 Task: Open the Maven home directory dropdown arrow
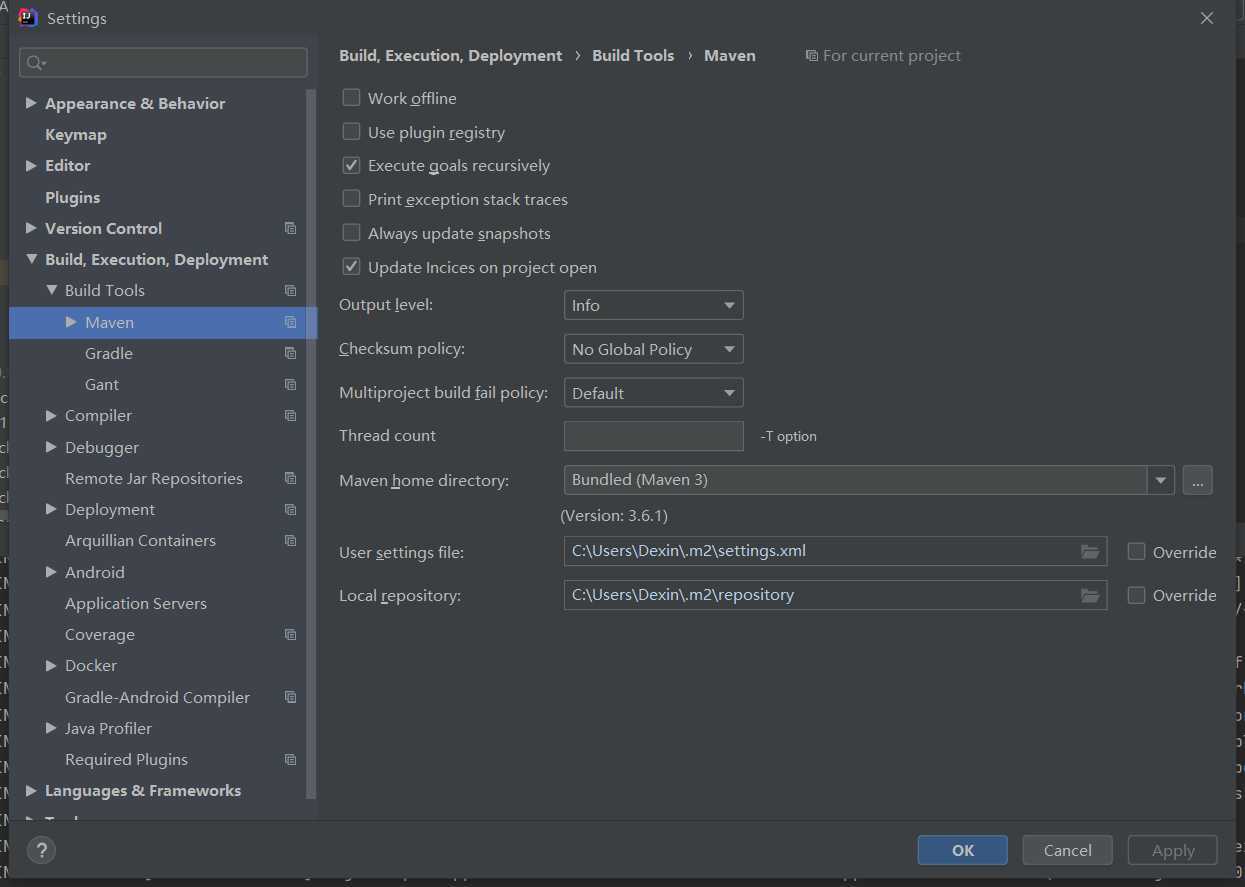point(1160,480)
